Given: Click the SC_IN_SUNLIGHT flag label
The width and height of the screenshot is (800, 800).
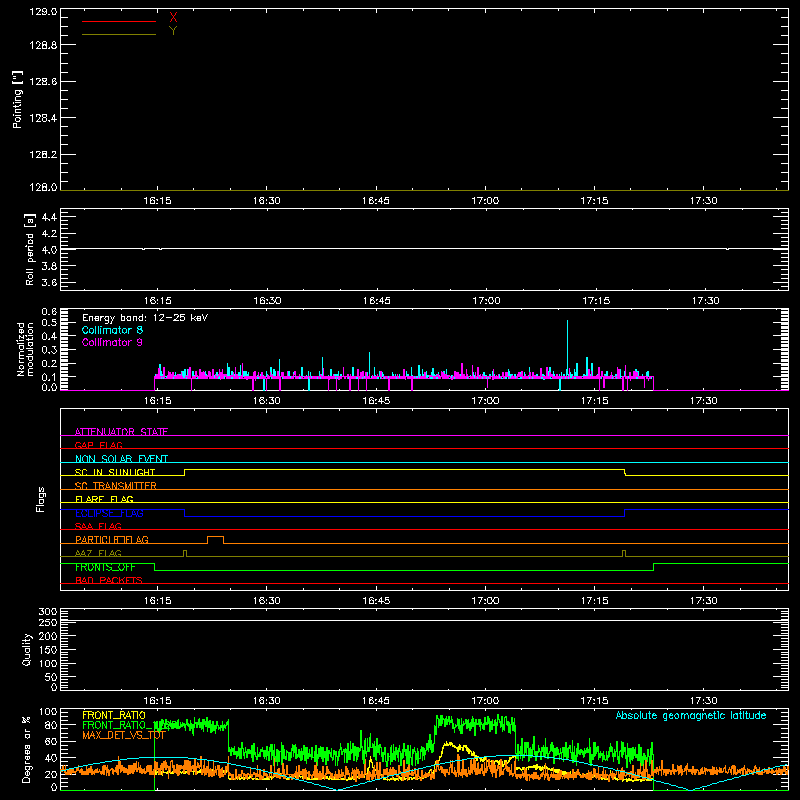Looking at the screenshot, I should click(x=115, y=472).
